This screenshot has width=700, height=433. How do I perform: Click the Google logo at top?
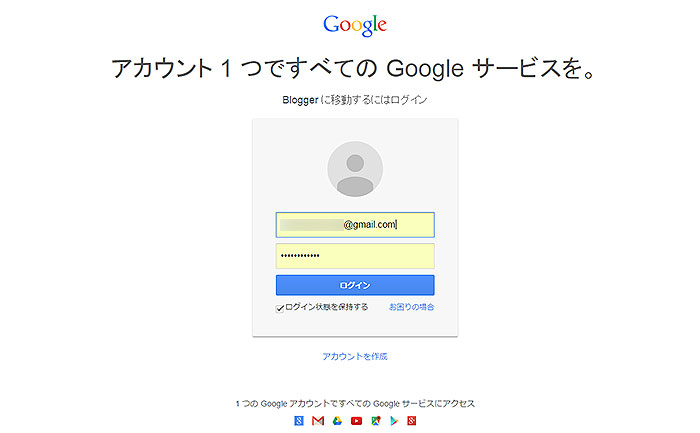click(355, 25)
